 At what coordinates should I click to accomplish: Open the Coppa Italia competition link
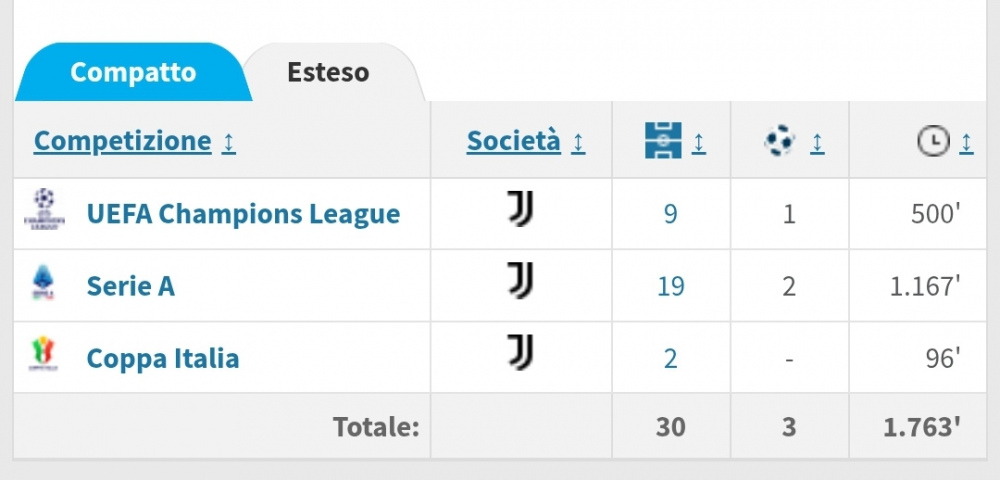pos(163,358)
